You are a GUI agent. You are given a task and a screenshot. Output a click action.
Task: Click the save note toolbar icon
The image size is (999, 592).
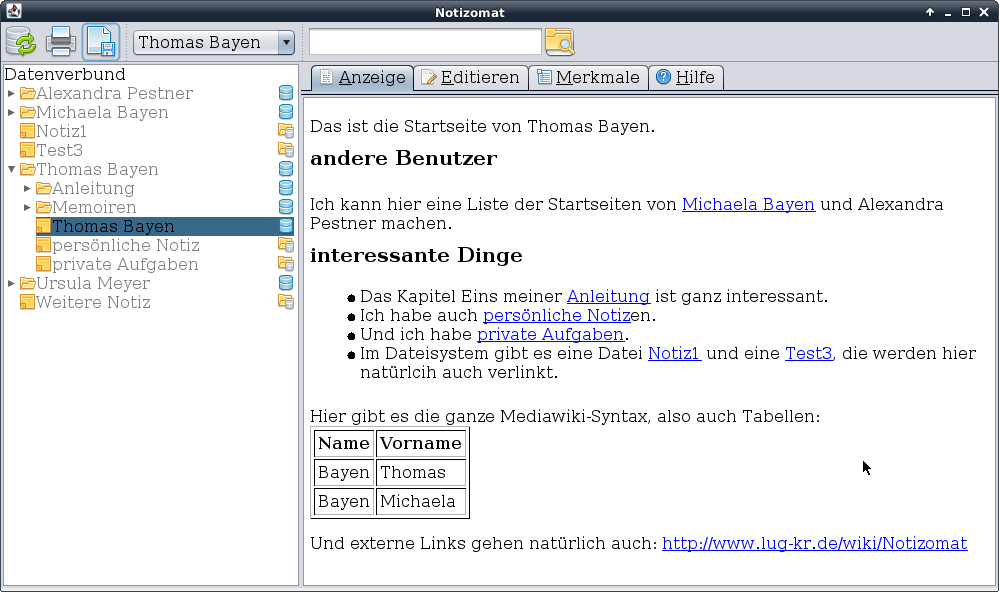pos(100,42)
